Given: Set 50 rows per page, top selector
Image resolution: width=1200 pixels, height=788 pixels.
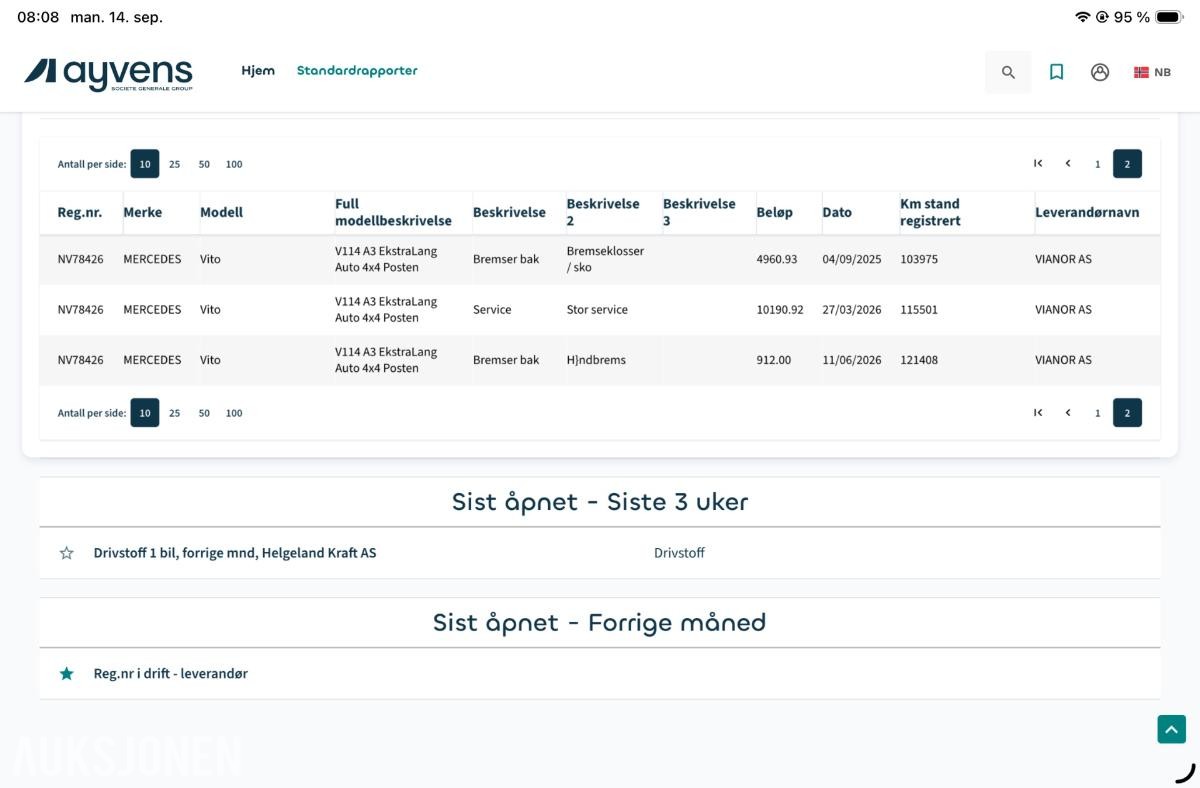Looking at the screenshot, I should (x=204, y=164).
